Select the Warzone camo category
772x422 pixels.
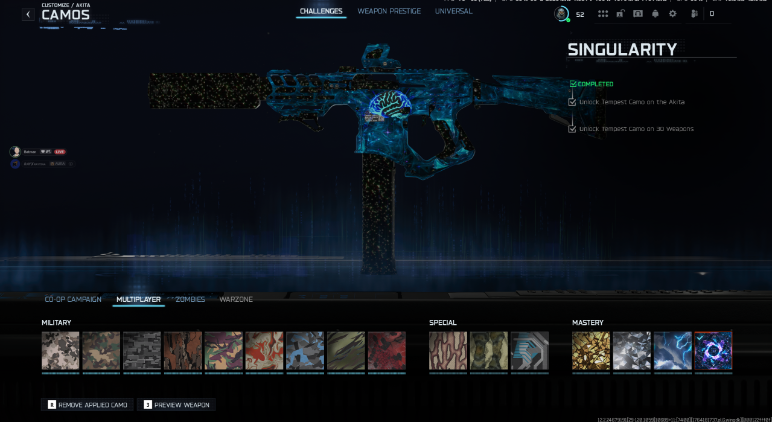coord(236,299)
